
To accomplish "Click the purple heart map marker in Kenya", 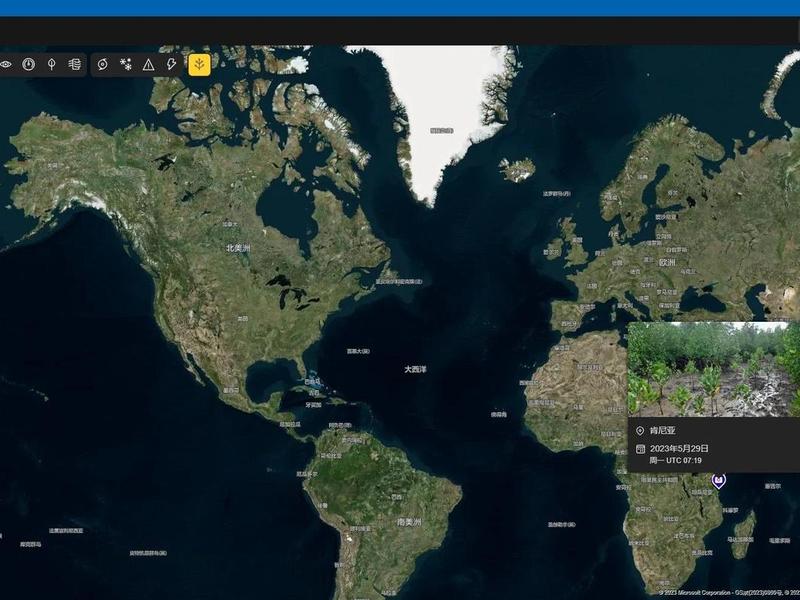I will click(x=718, y=481).
